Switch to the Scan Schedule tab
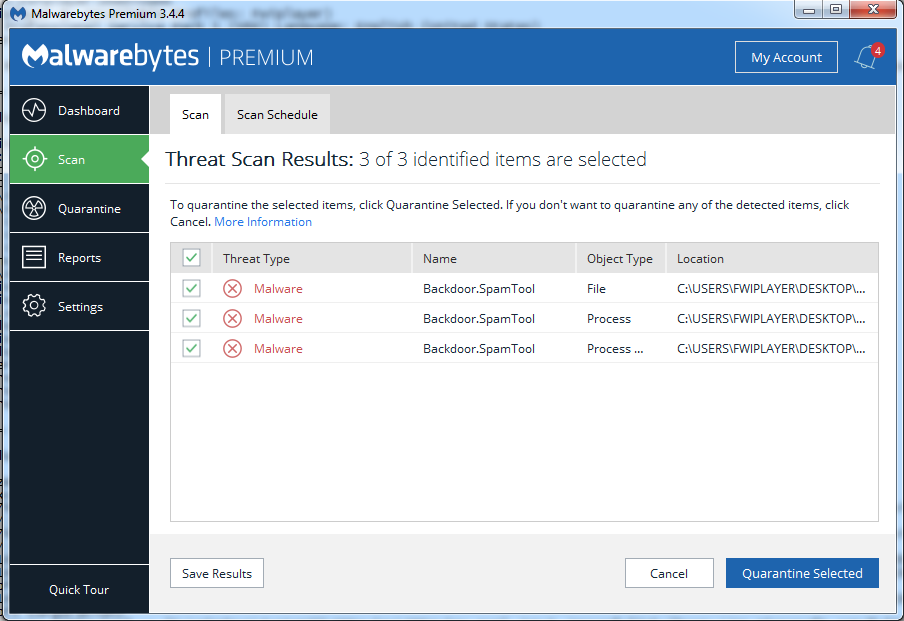This screenshot has height=621, width=904. [277, 115]
